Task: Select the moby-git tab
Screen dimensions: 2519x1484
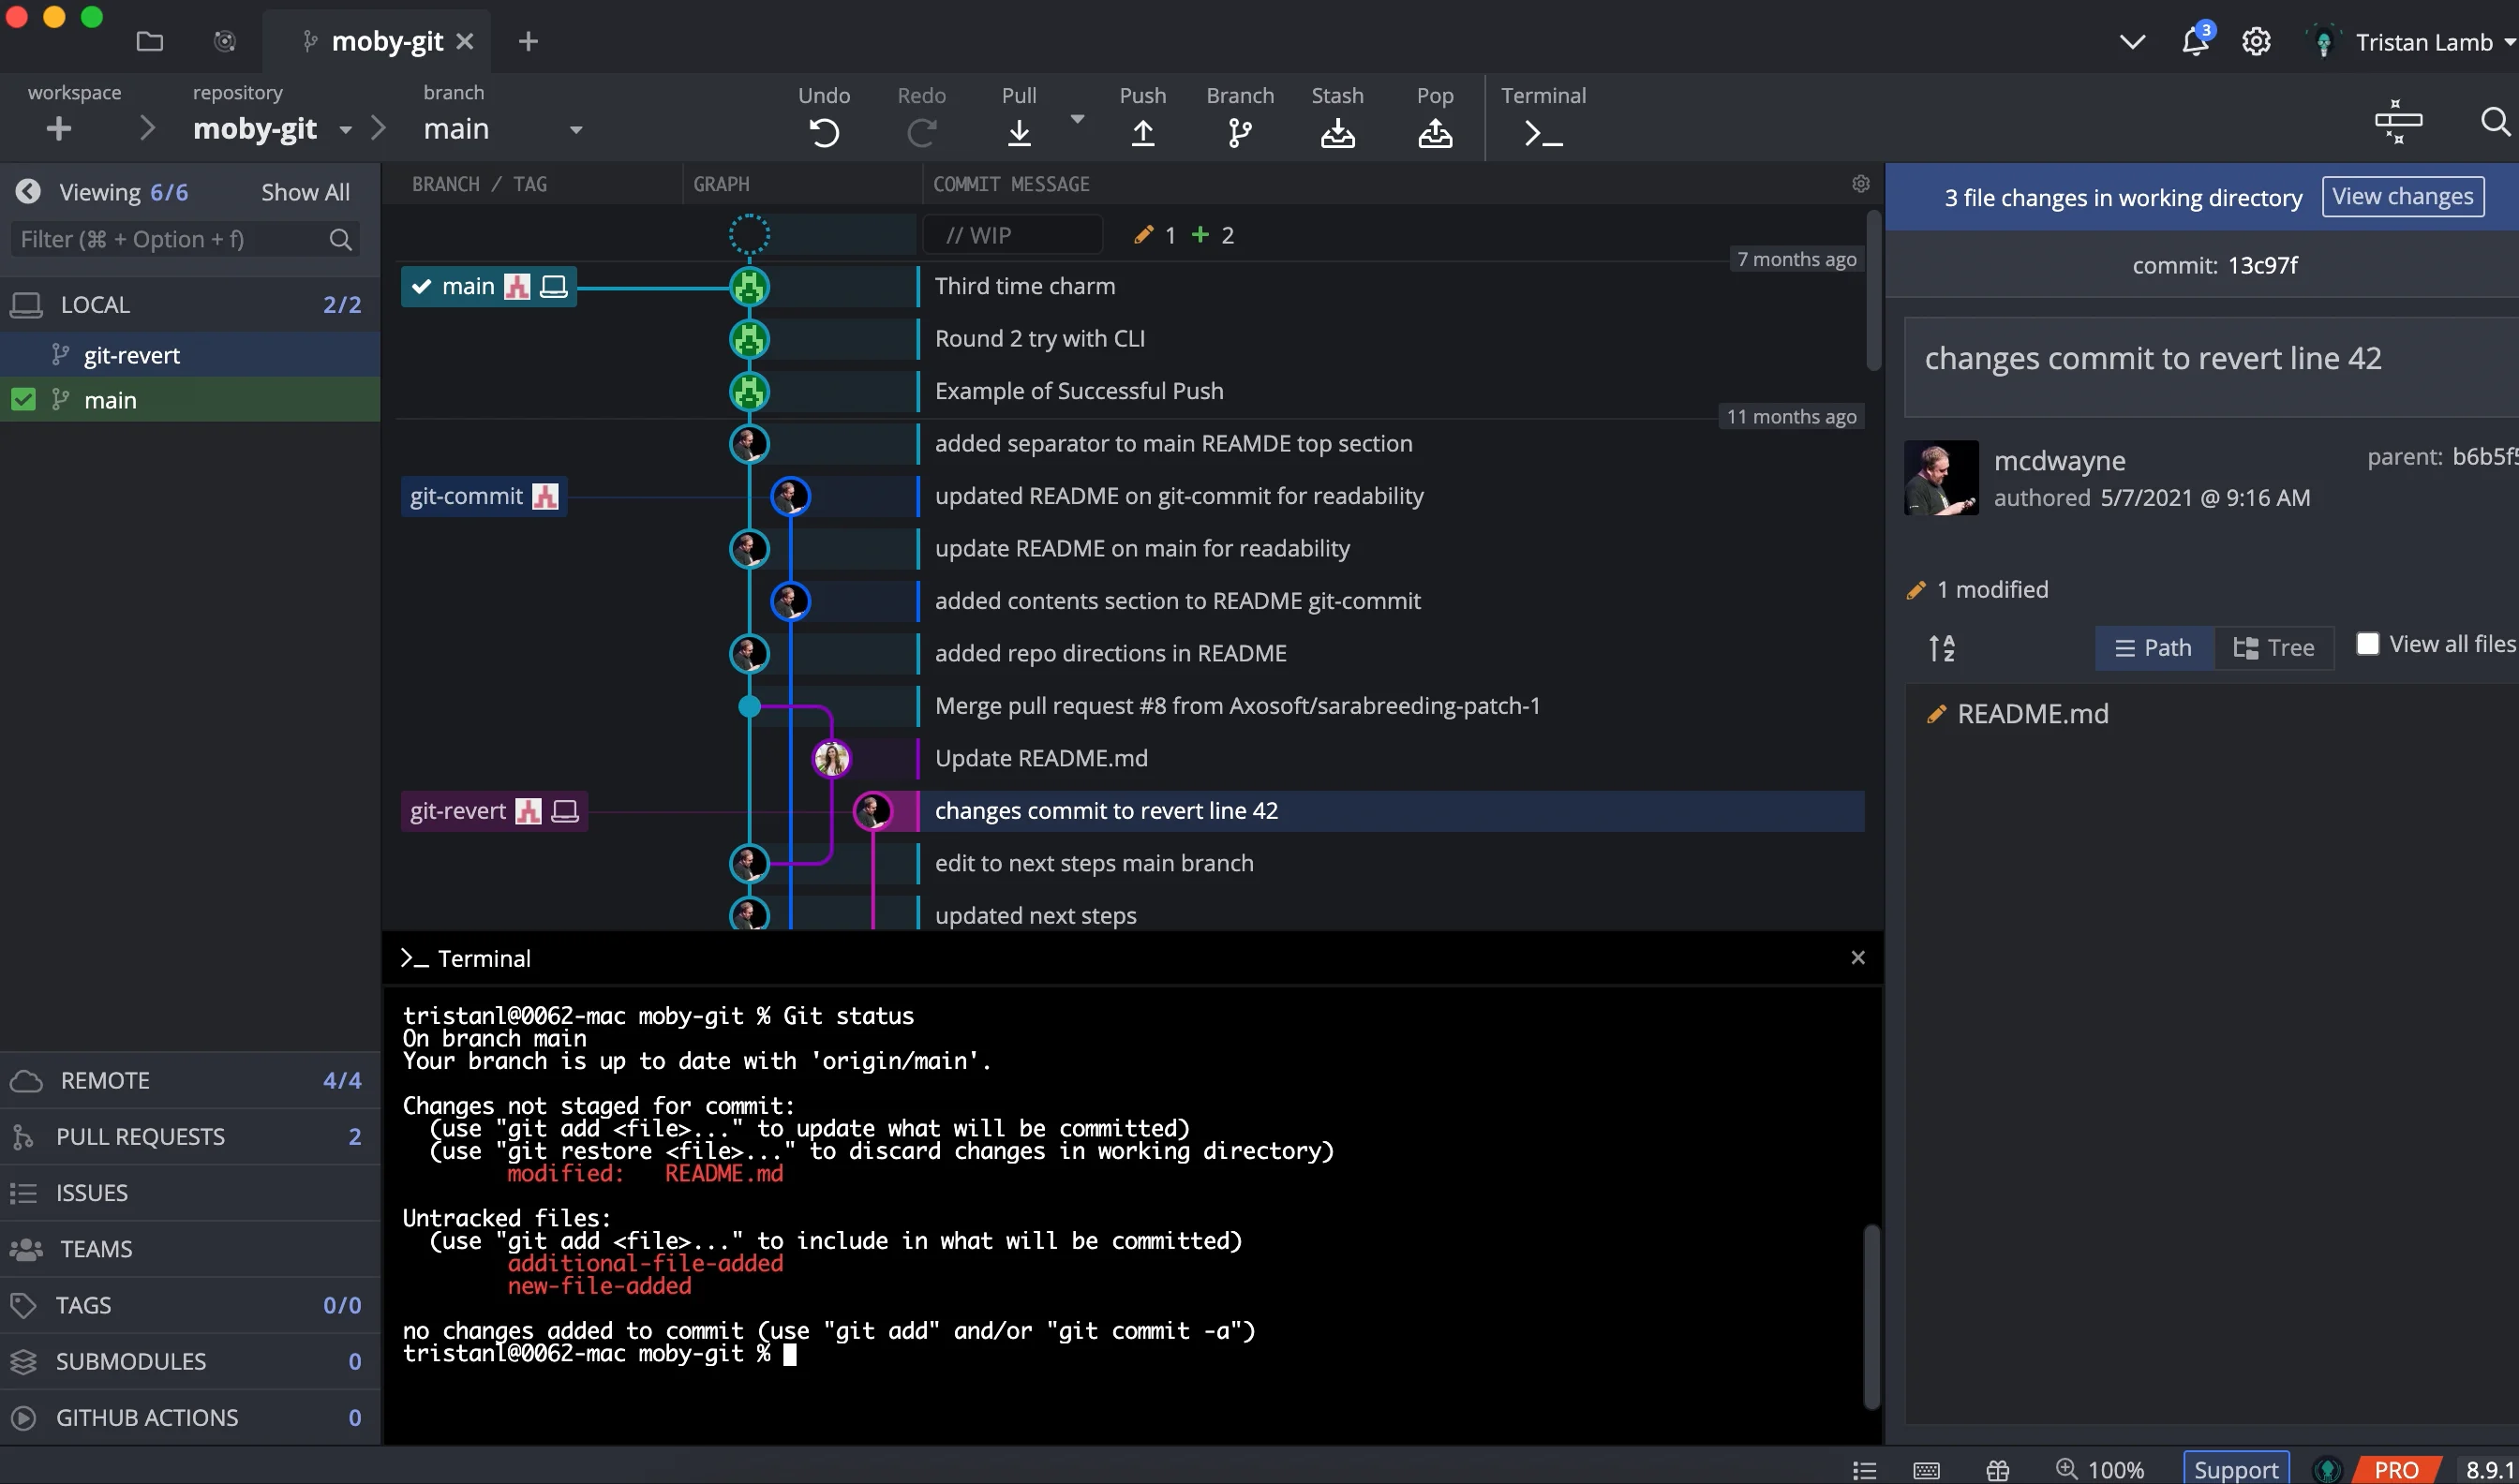Action: [386, 42]
